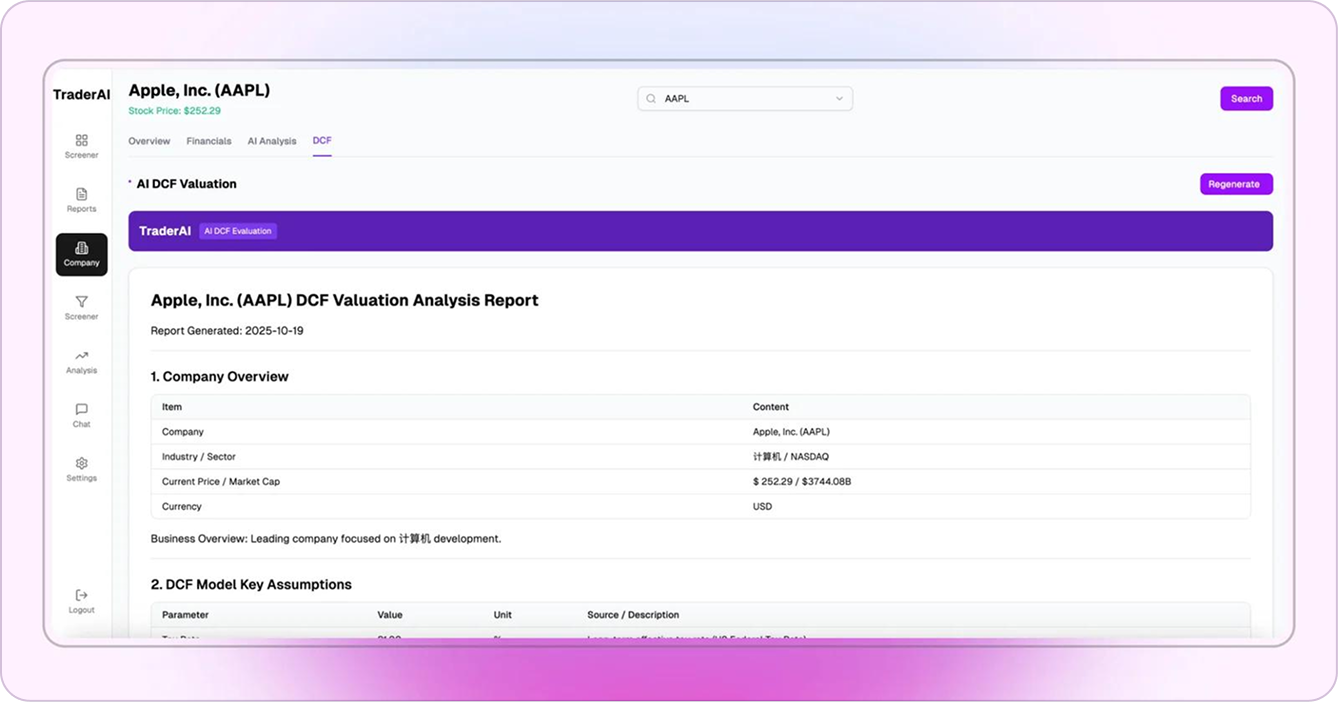Viewport: 1338px width, 702px height.
Task: Open the Reports document icon
Action: coord(82,194)
